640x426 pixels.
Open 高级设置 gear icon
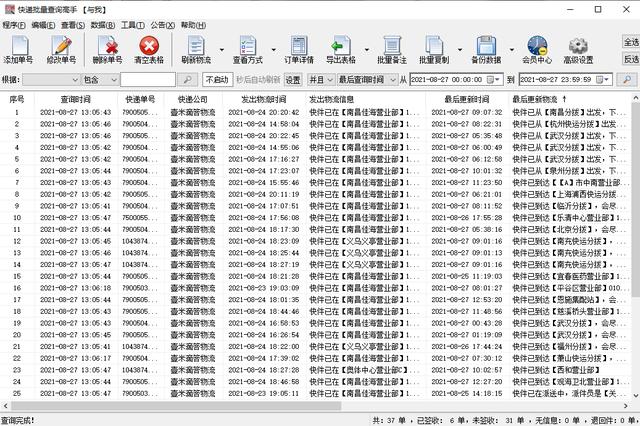coord(577,47)
